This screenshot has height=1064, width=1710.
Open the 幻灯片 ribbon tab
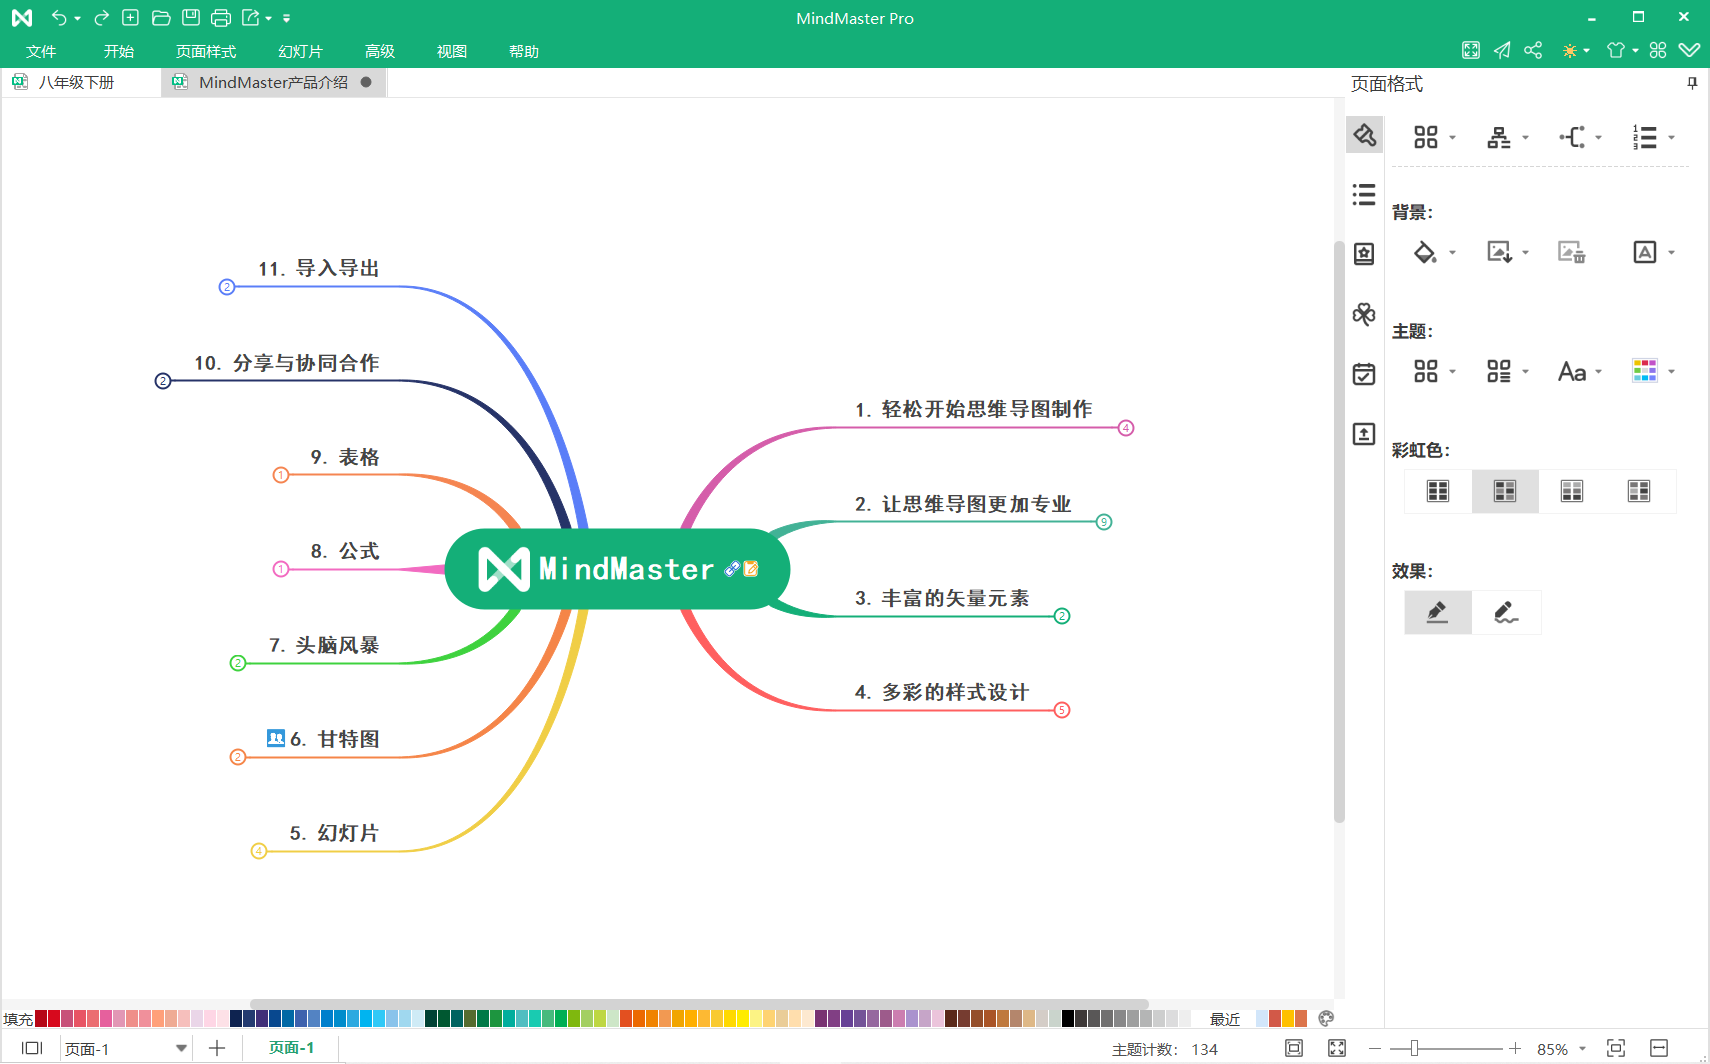(x=300, y=51)
